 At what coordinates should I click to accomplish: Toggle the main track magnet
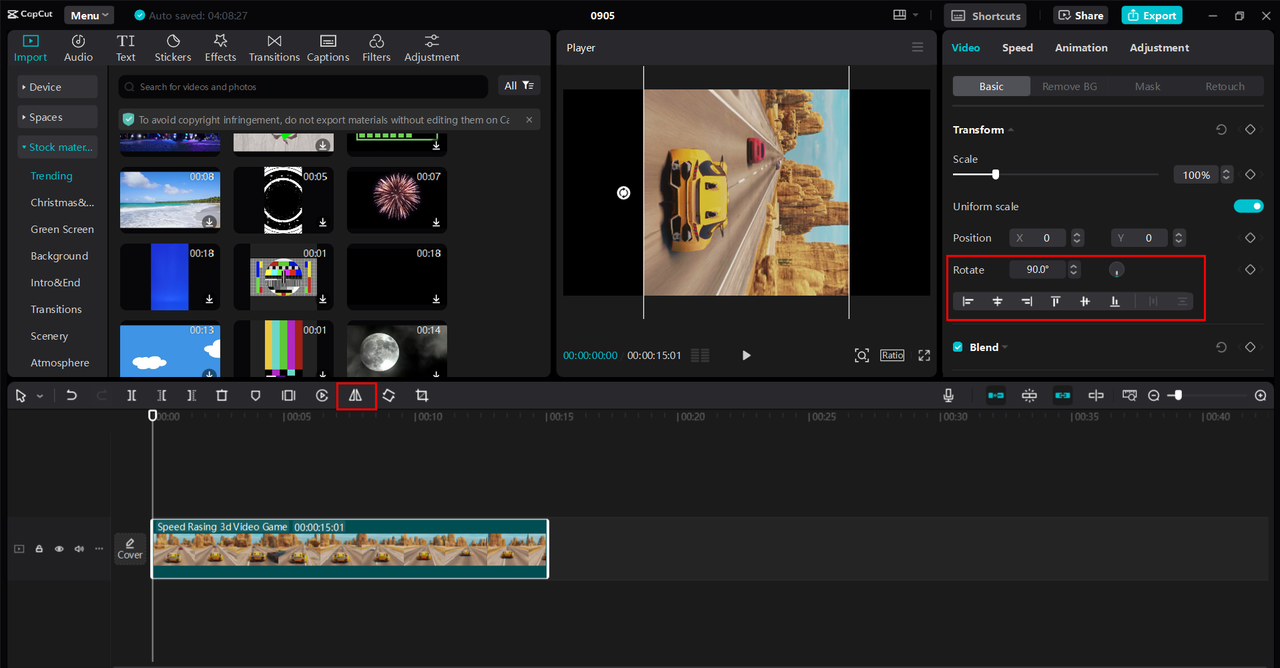[996, 396]
